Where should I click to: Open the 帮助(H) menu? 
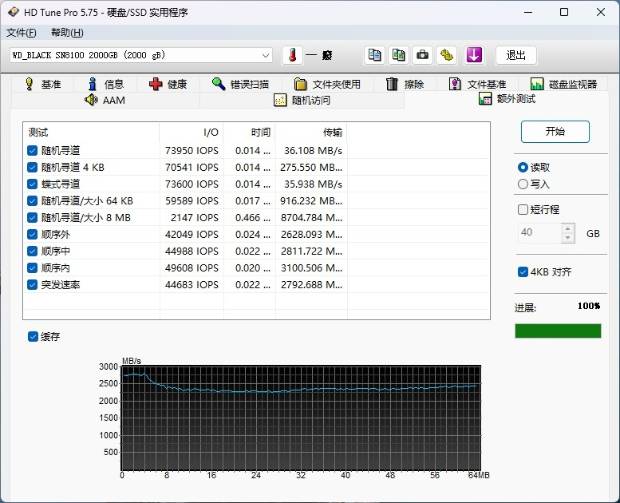coord(67,33)
